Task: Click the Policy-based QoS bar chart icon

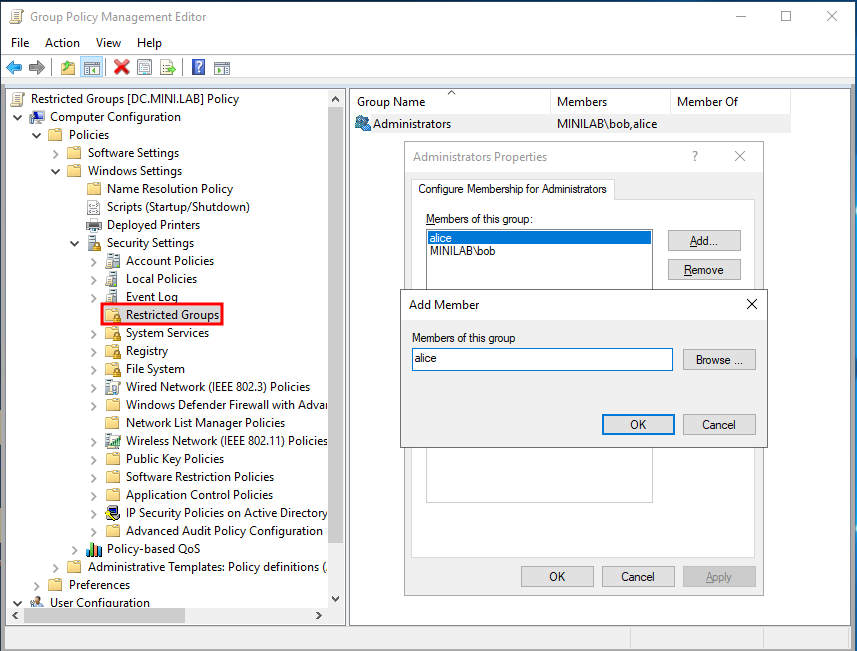Action: pos(94,549)
